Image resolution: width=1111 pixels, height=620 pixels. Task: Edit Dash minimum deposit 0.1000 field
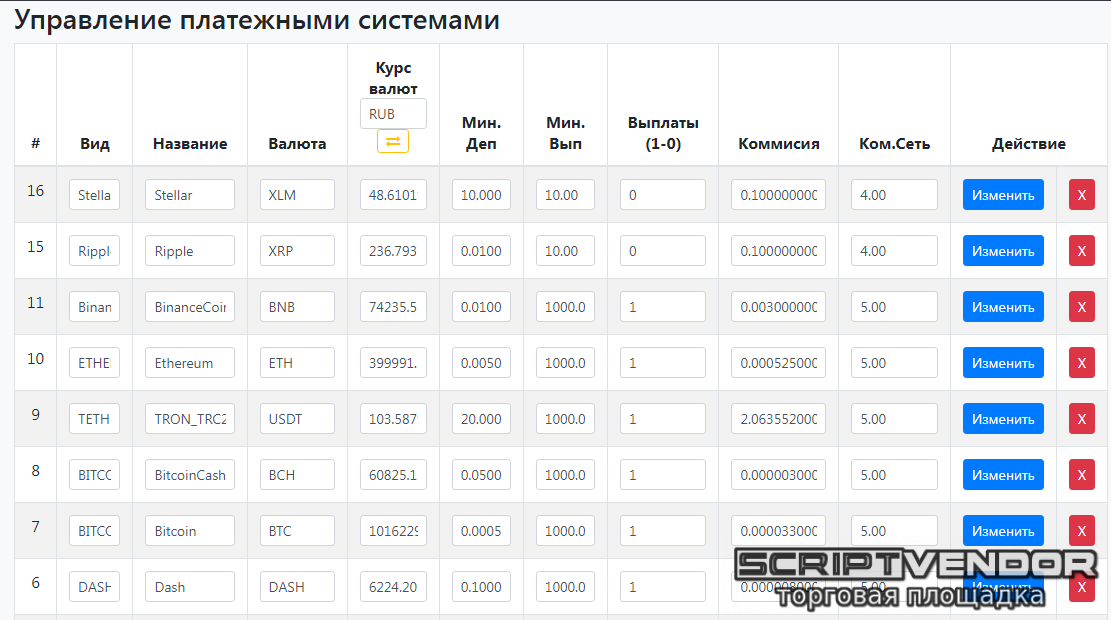[x=481, y=587]
